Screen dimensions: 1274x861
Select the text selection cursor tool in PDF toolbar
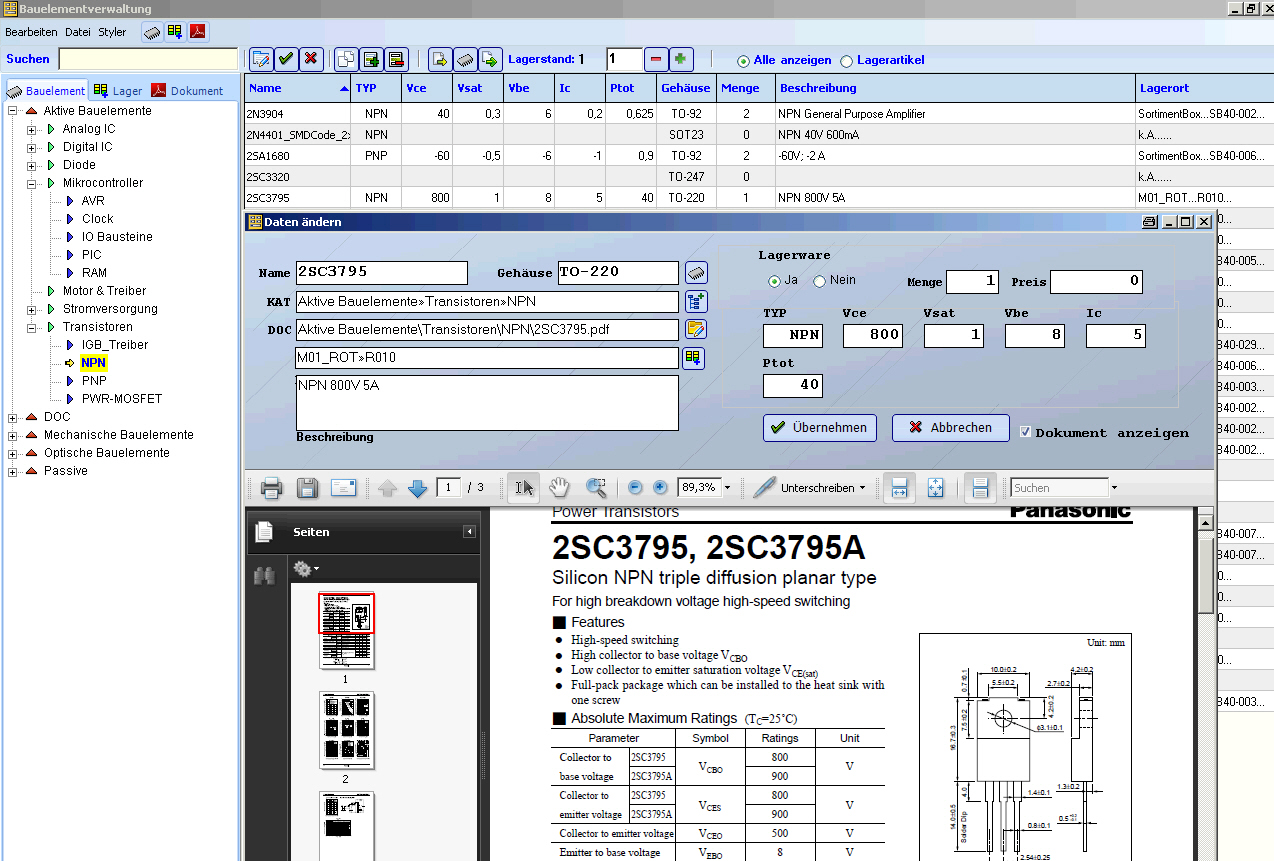point(523,488)
